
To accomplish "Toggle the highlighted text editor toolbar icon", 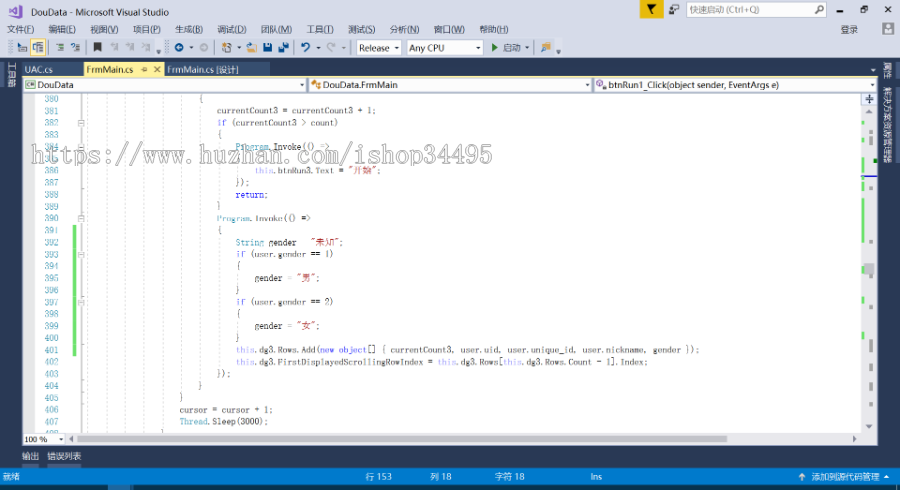I will (x=38, y=48).
